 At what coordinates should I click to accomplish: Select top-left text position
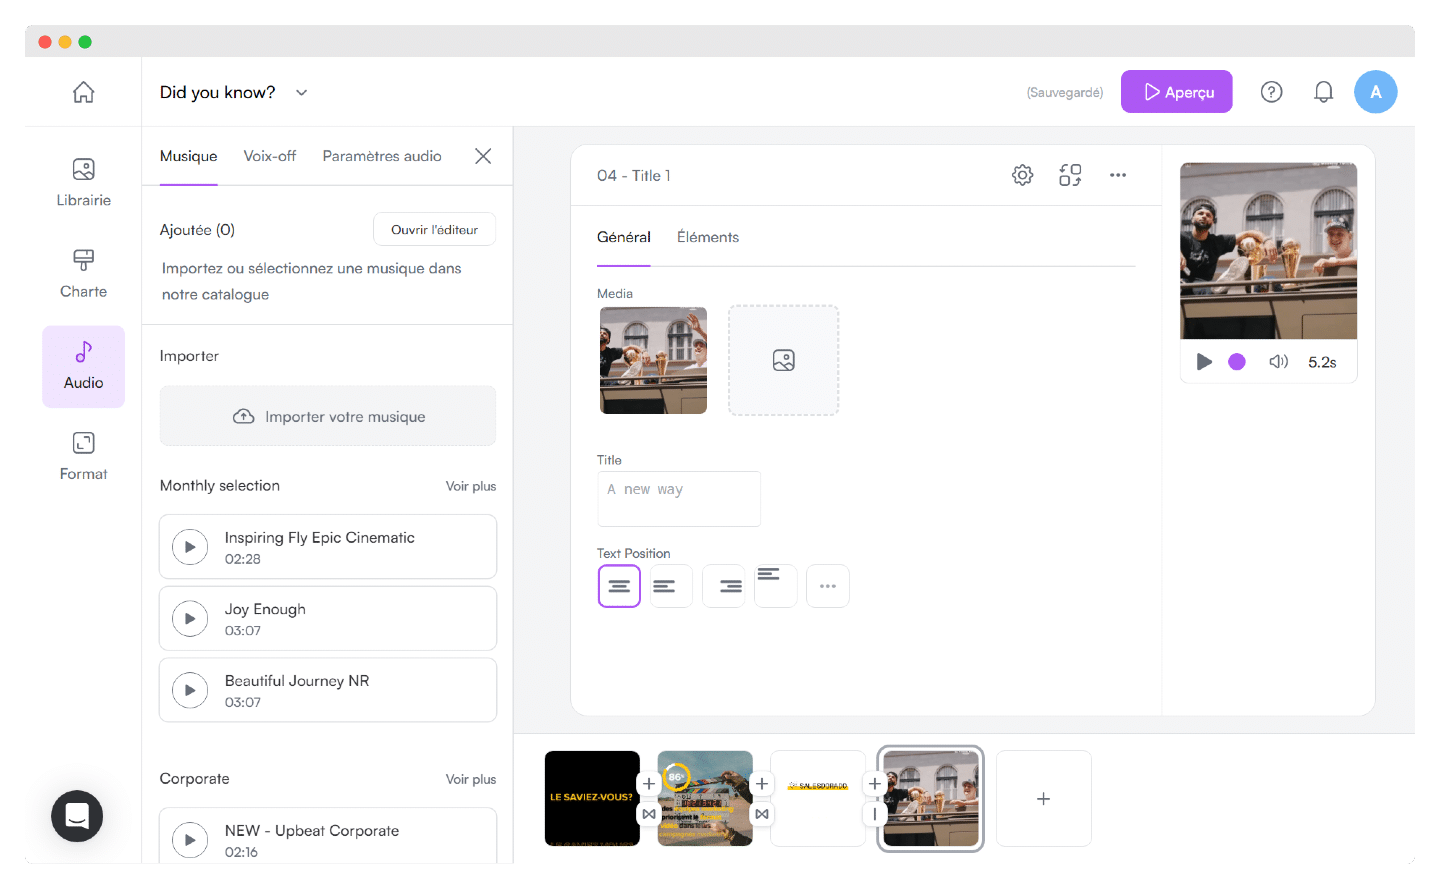776,586
